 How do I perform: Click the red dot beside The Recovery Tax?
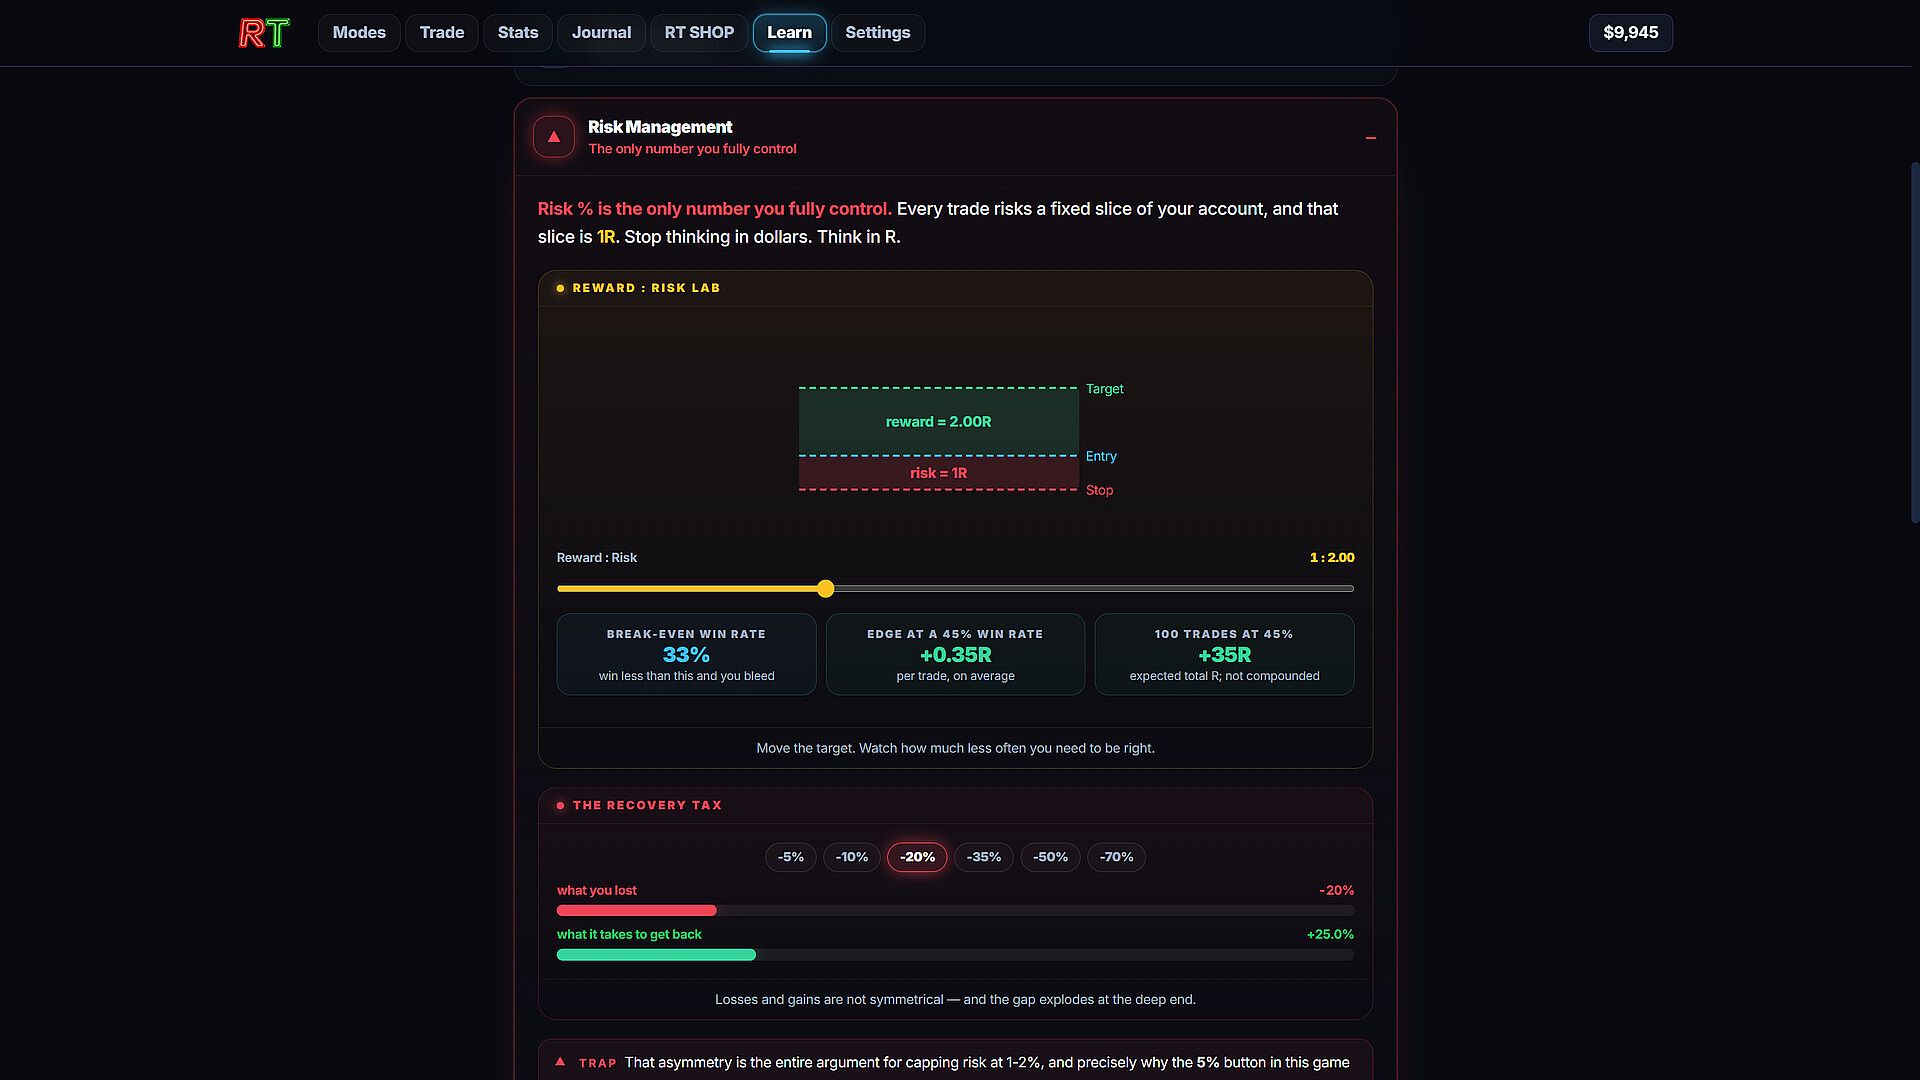tap(560, 805)
